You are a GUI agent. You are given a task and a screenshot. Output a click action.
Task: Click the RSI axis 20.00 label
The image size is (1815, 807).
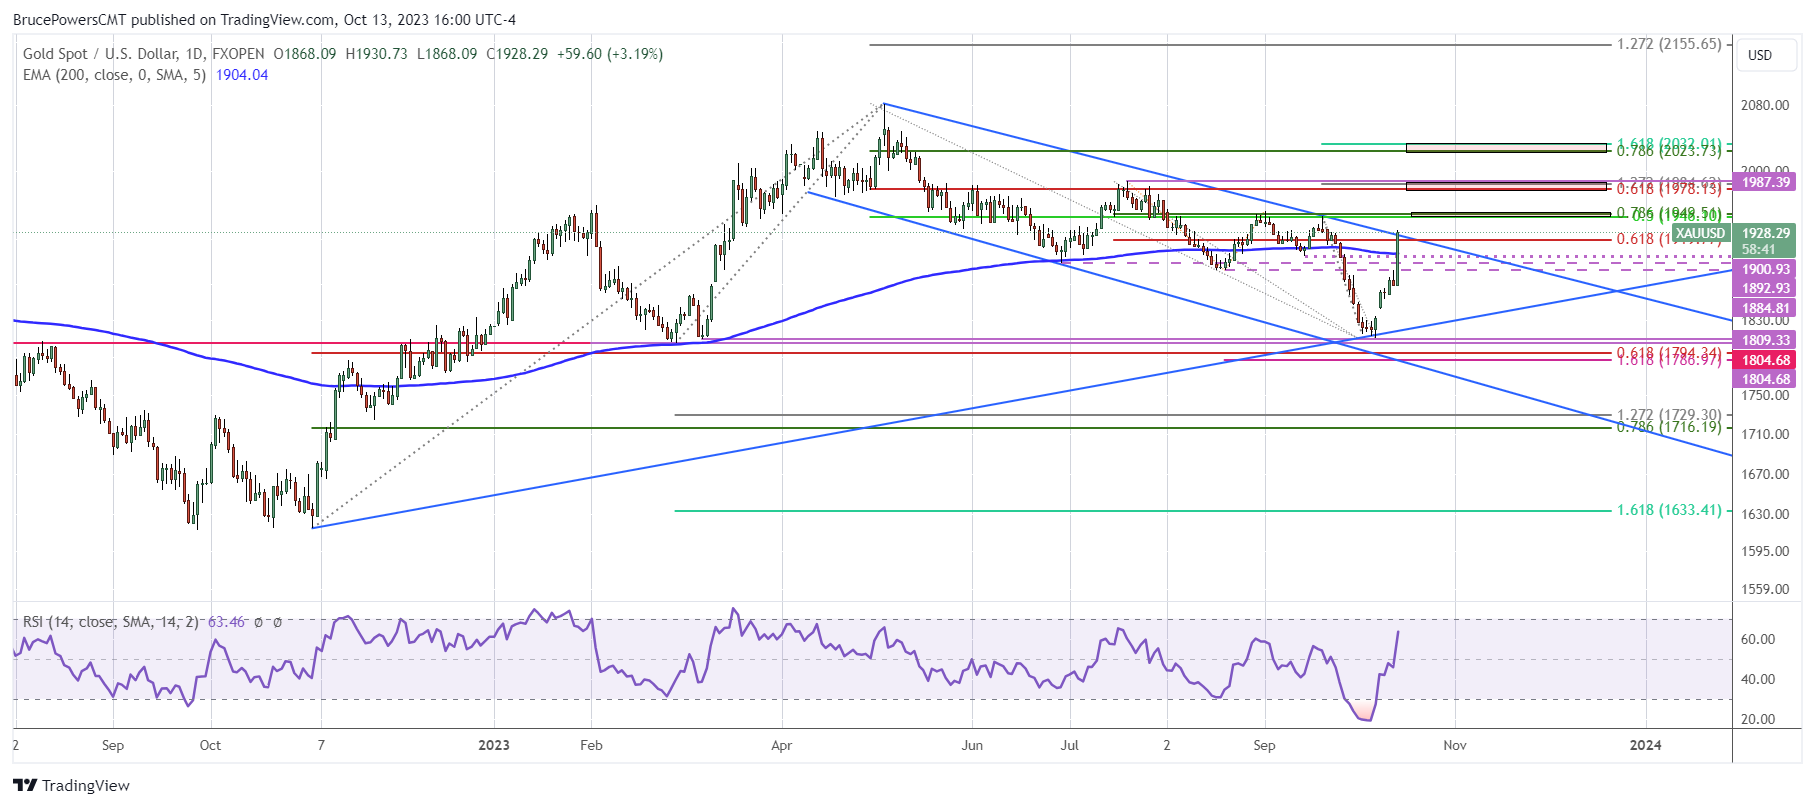coord(1758,719)
